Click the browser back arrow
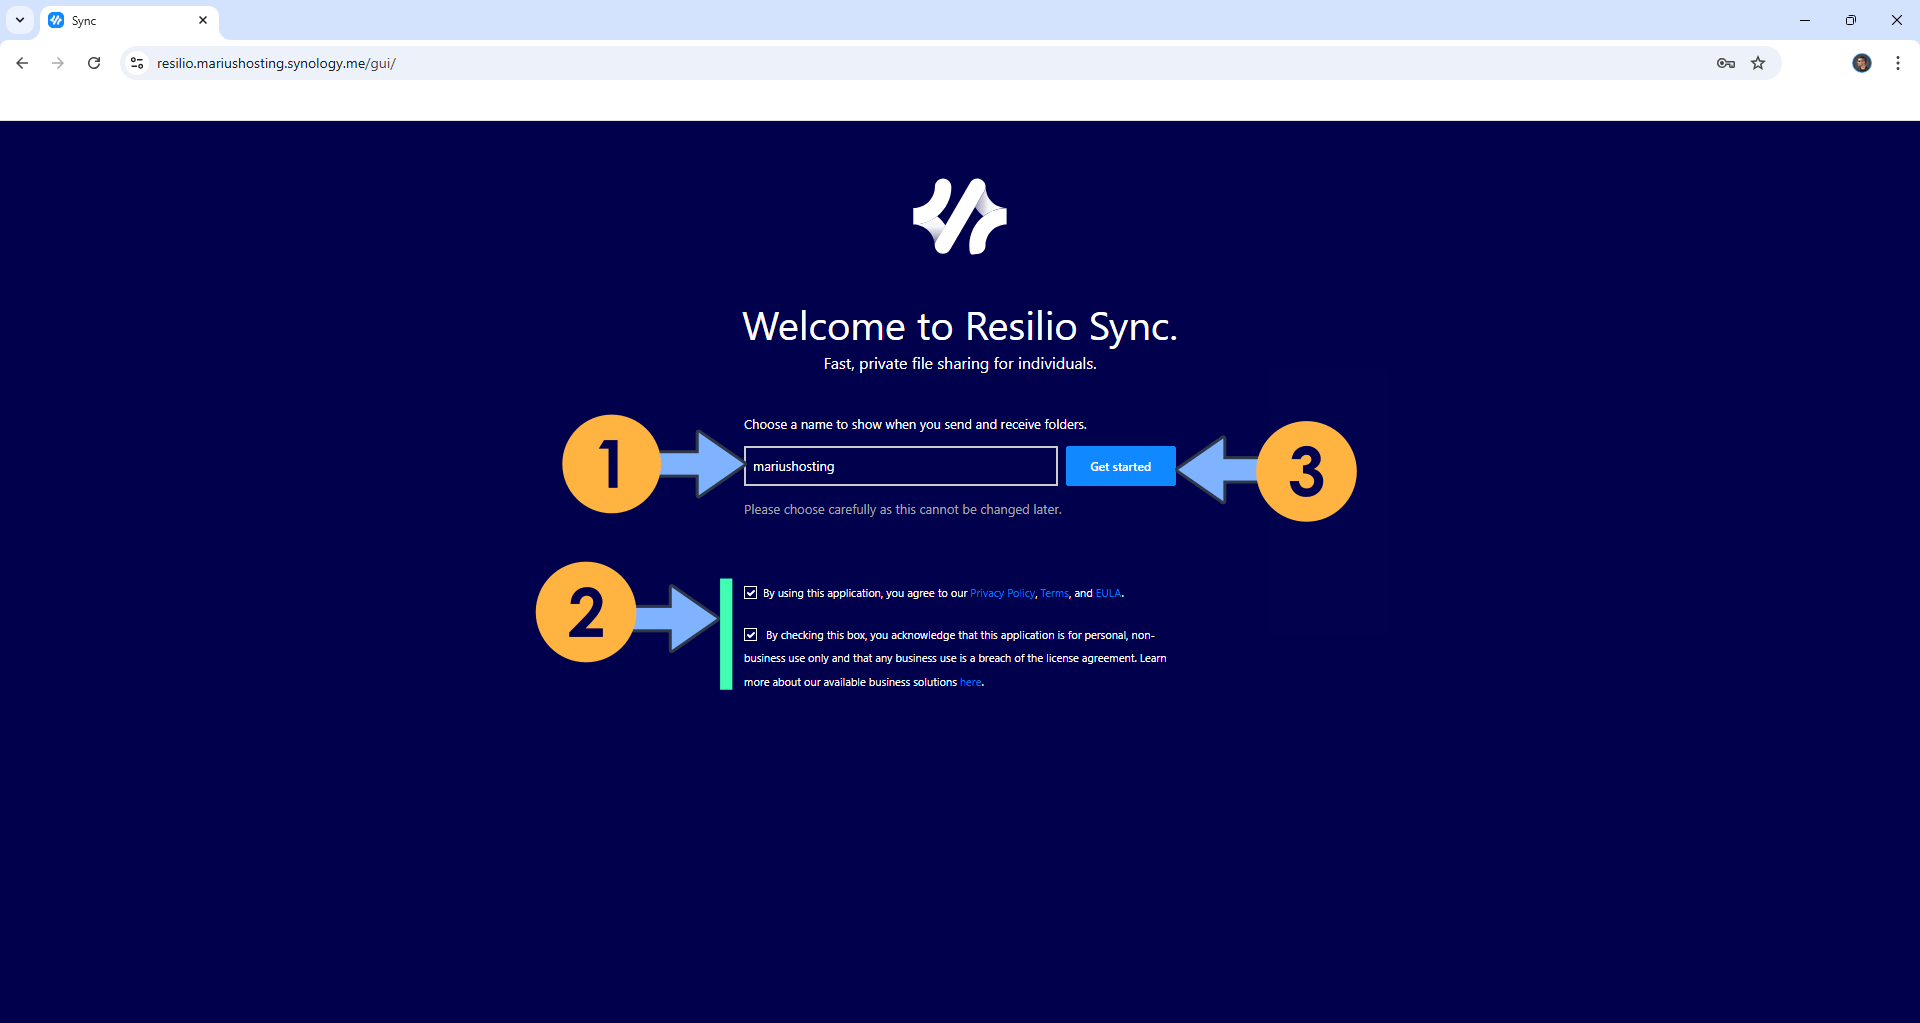Viewport: 1920px width, 1023px height. click(22, 63)
